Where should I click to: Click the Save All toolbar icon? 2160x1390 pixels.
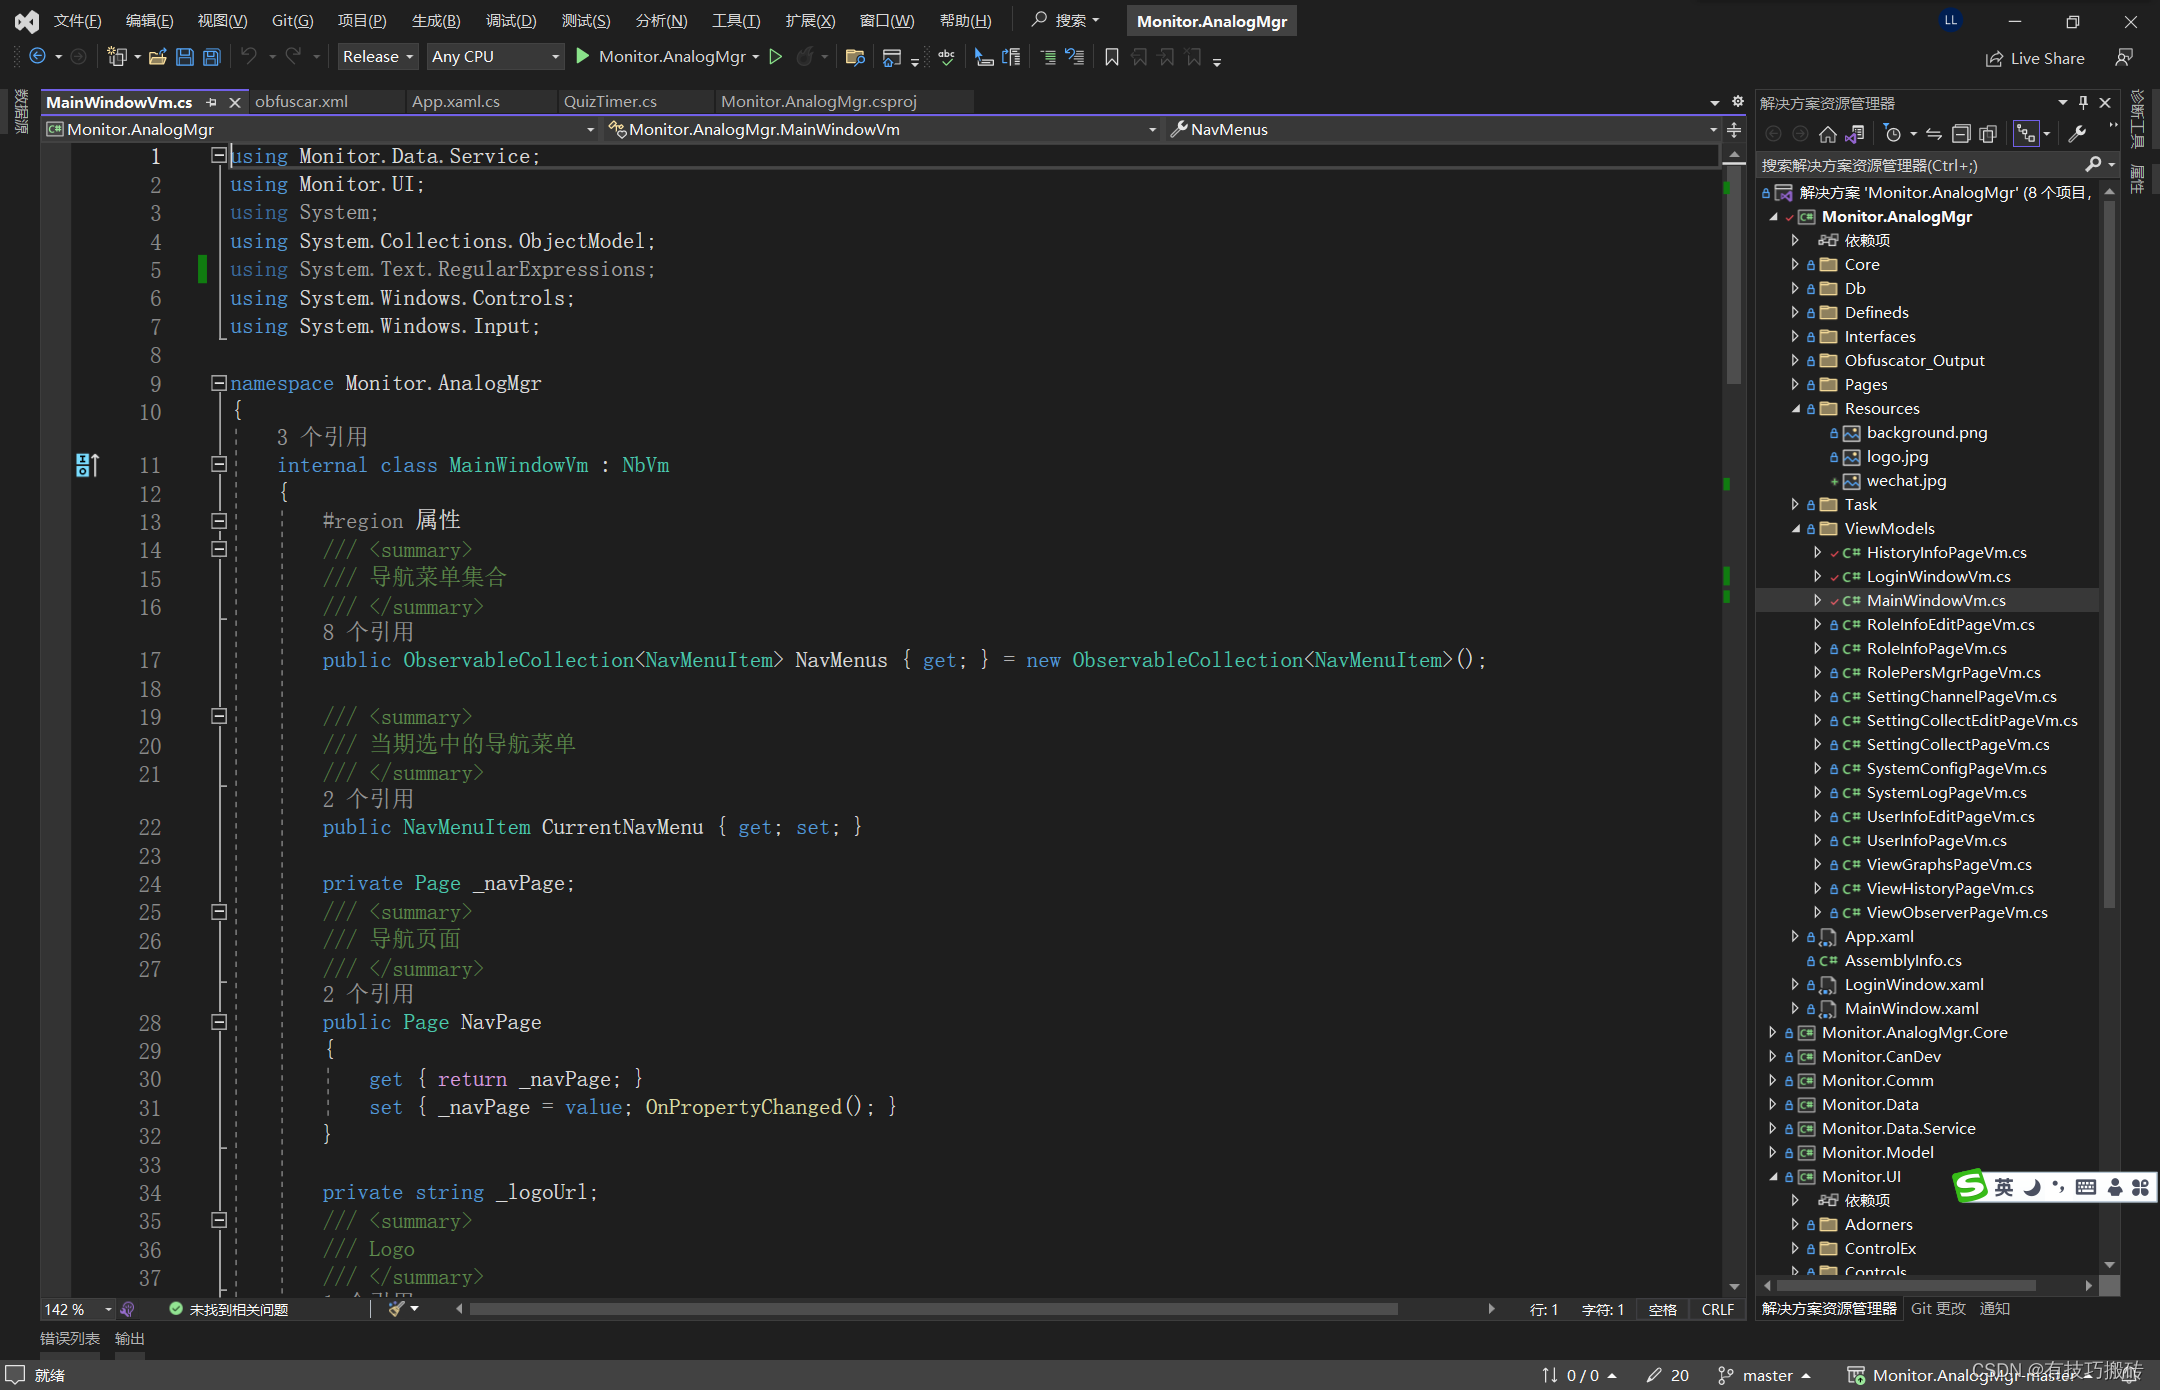click(211, 57)
